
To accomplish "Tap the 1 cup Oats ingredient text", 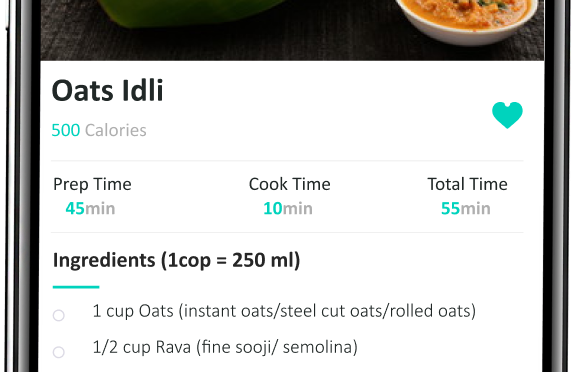I will [x=284, y=311].
